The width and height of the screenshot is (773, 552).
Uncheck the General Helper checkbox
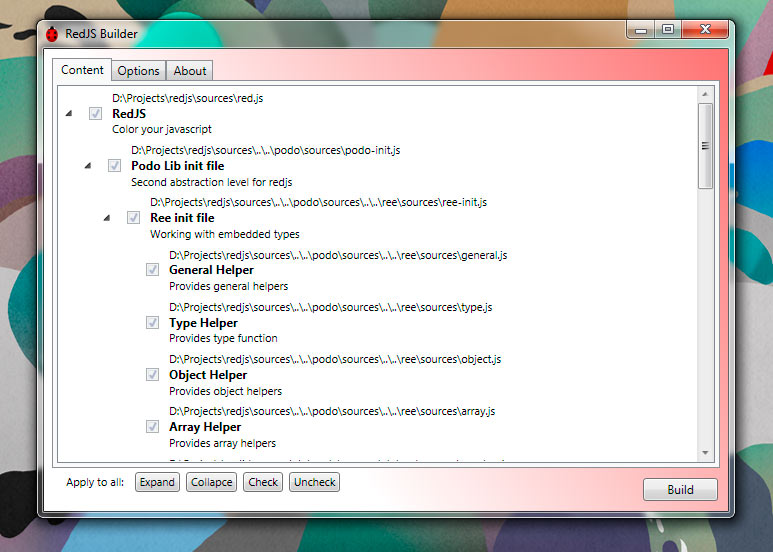(152, 270)
